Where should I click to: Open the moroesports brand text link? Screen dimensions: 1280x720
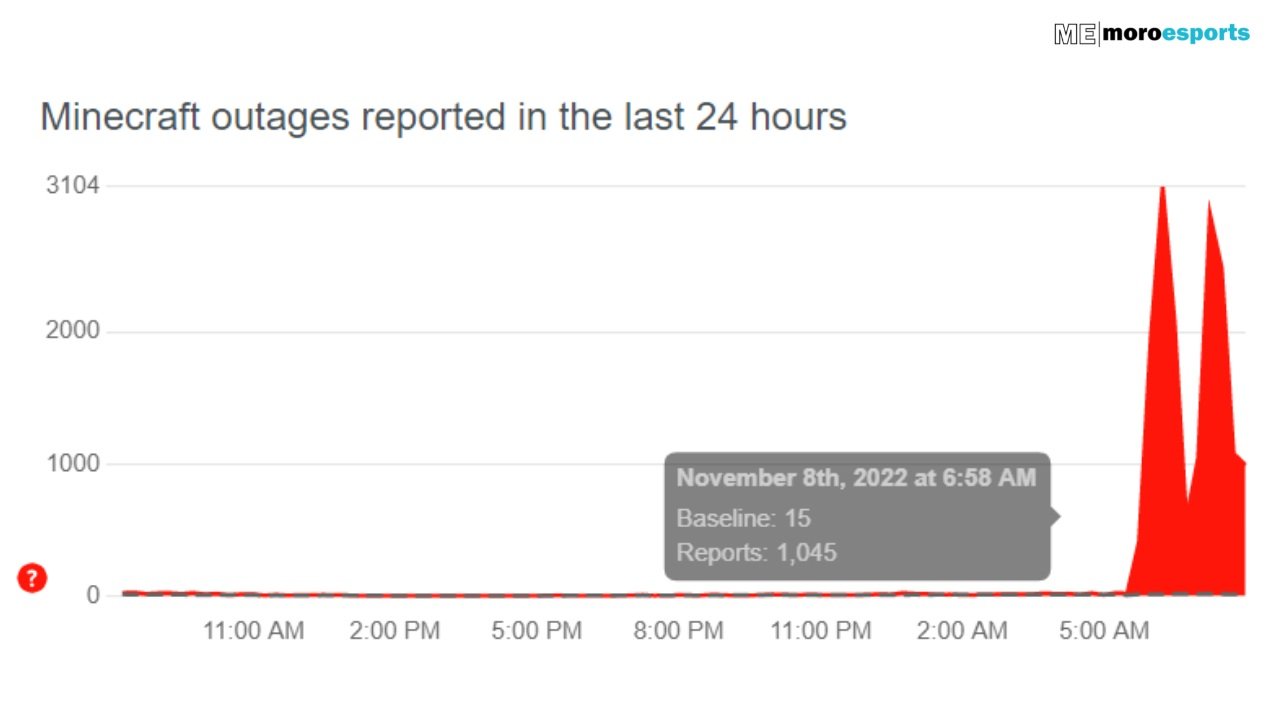[x=1176, y=33]
